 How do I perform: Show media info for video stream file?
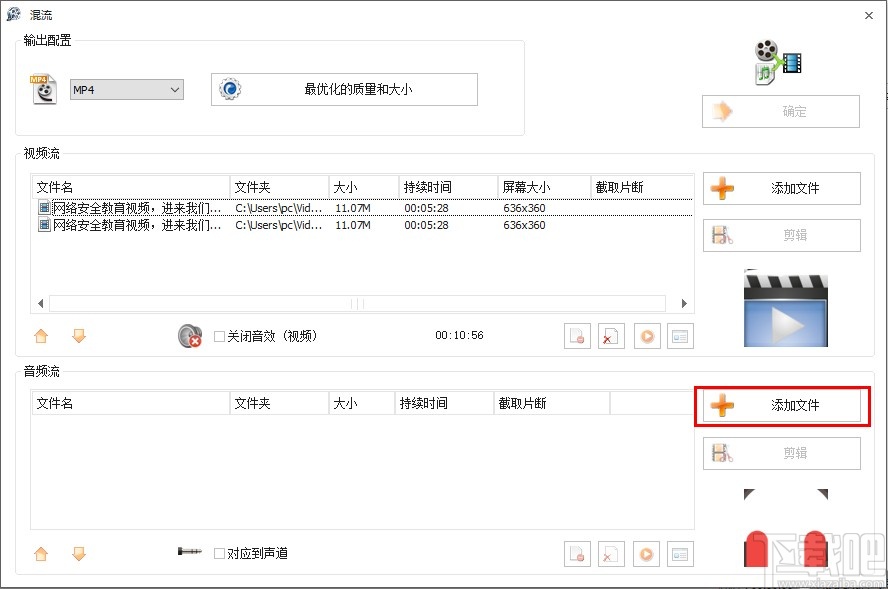click(x=680, y=336)
